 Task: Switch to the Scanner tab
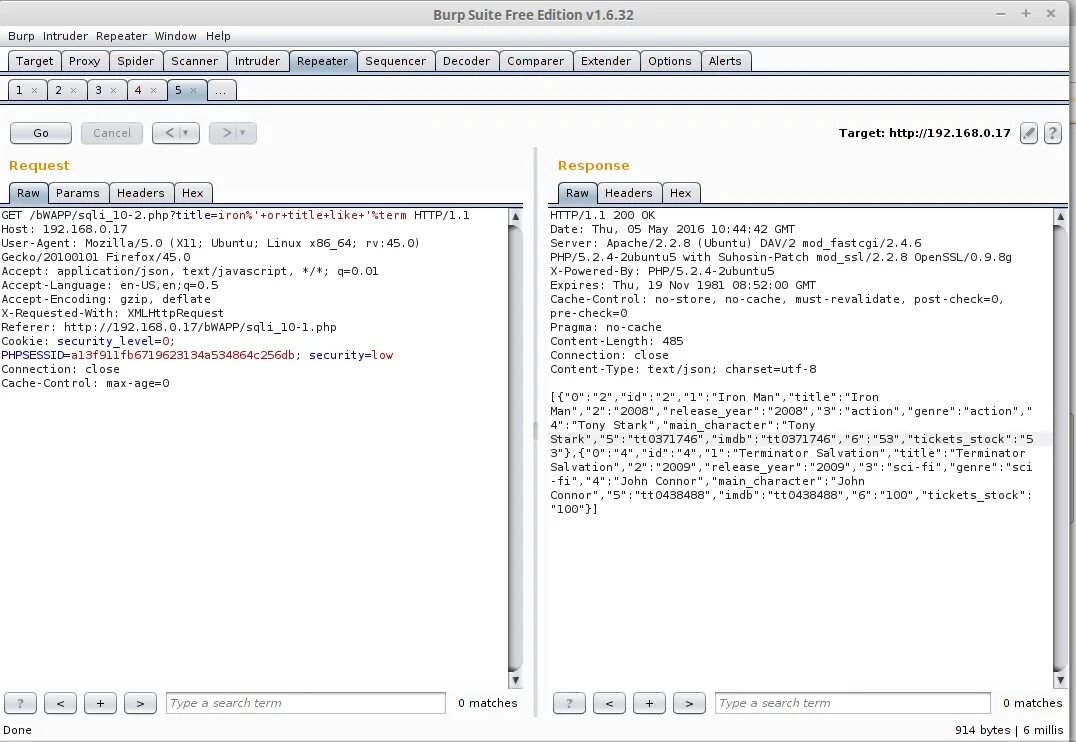point(194,61)
